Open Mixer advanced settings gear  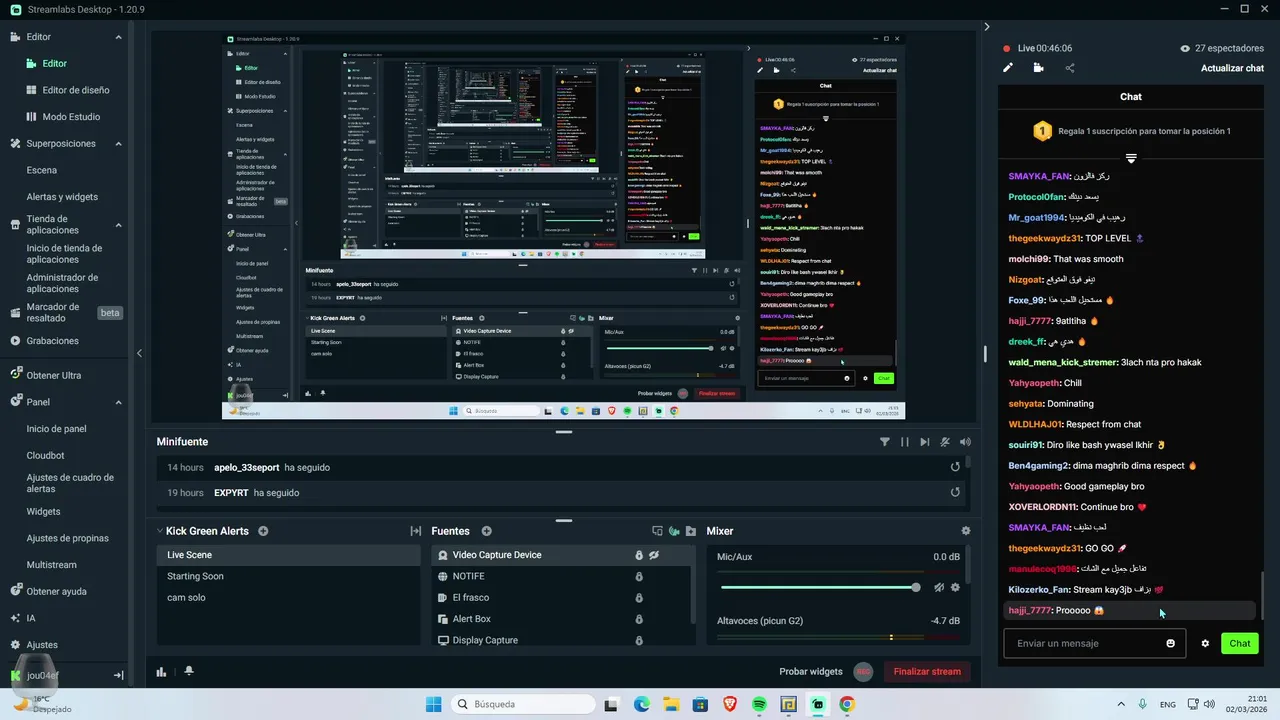click(965, 531)
